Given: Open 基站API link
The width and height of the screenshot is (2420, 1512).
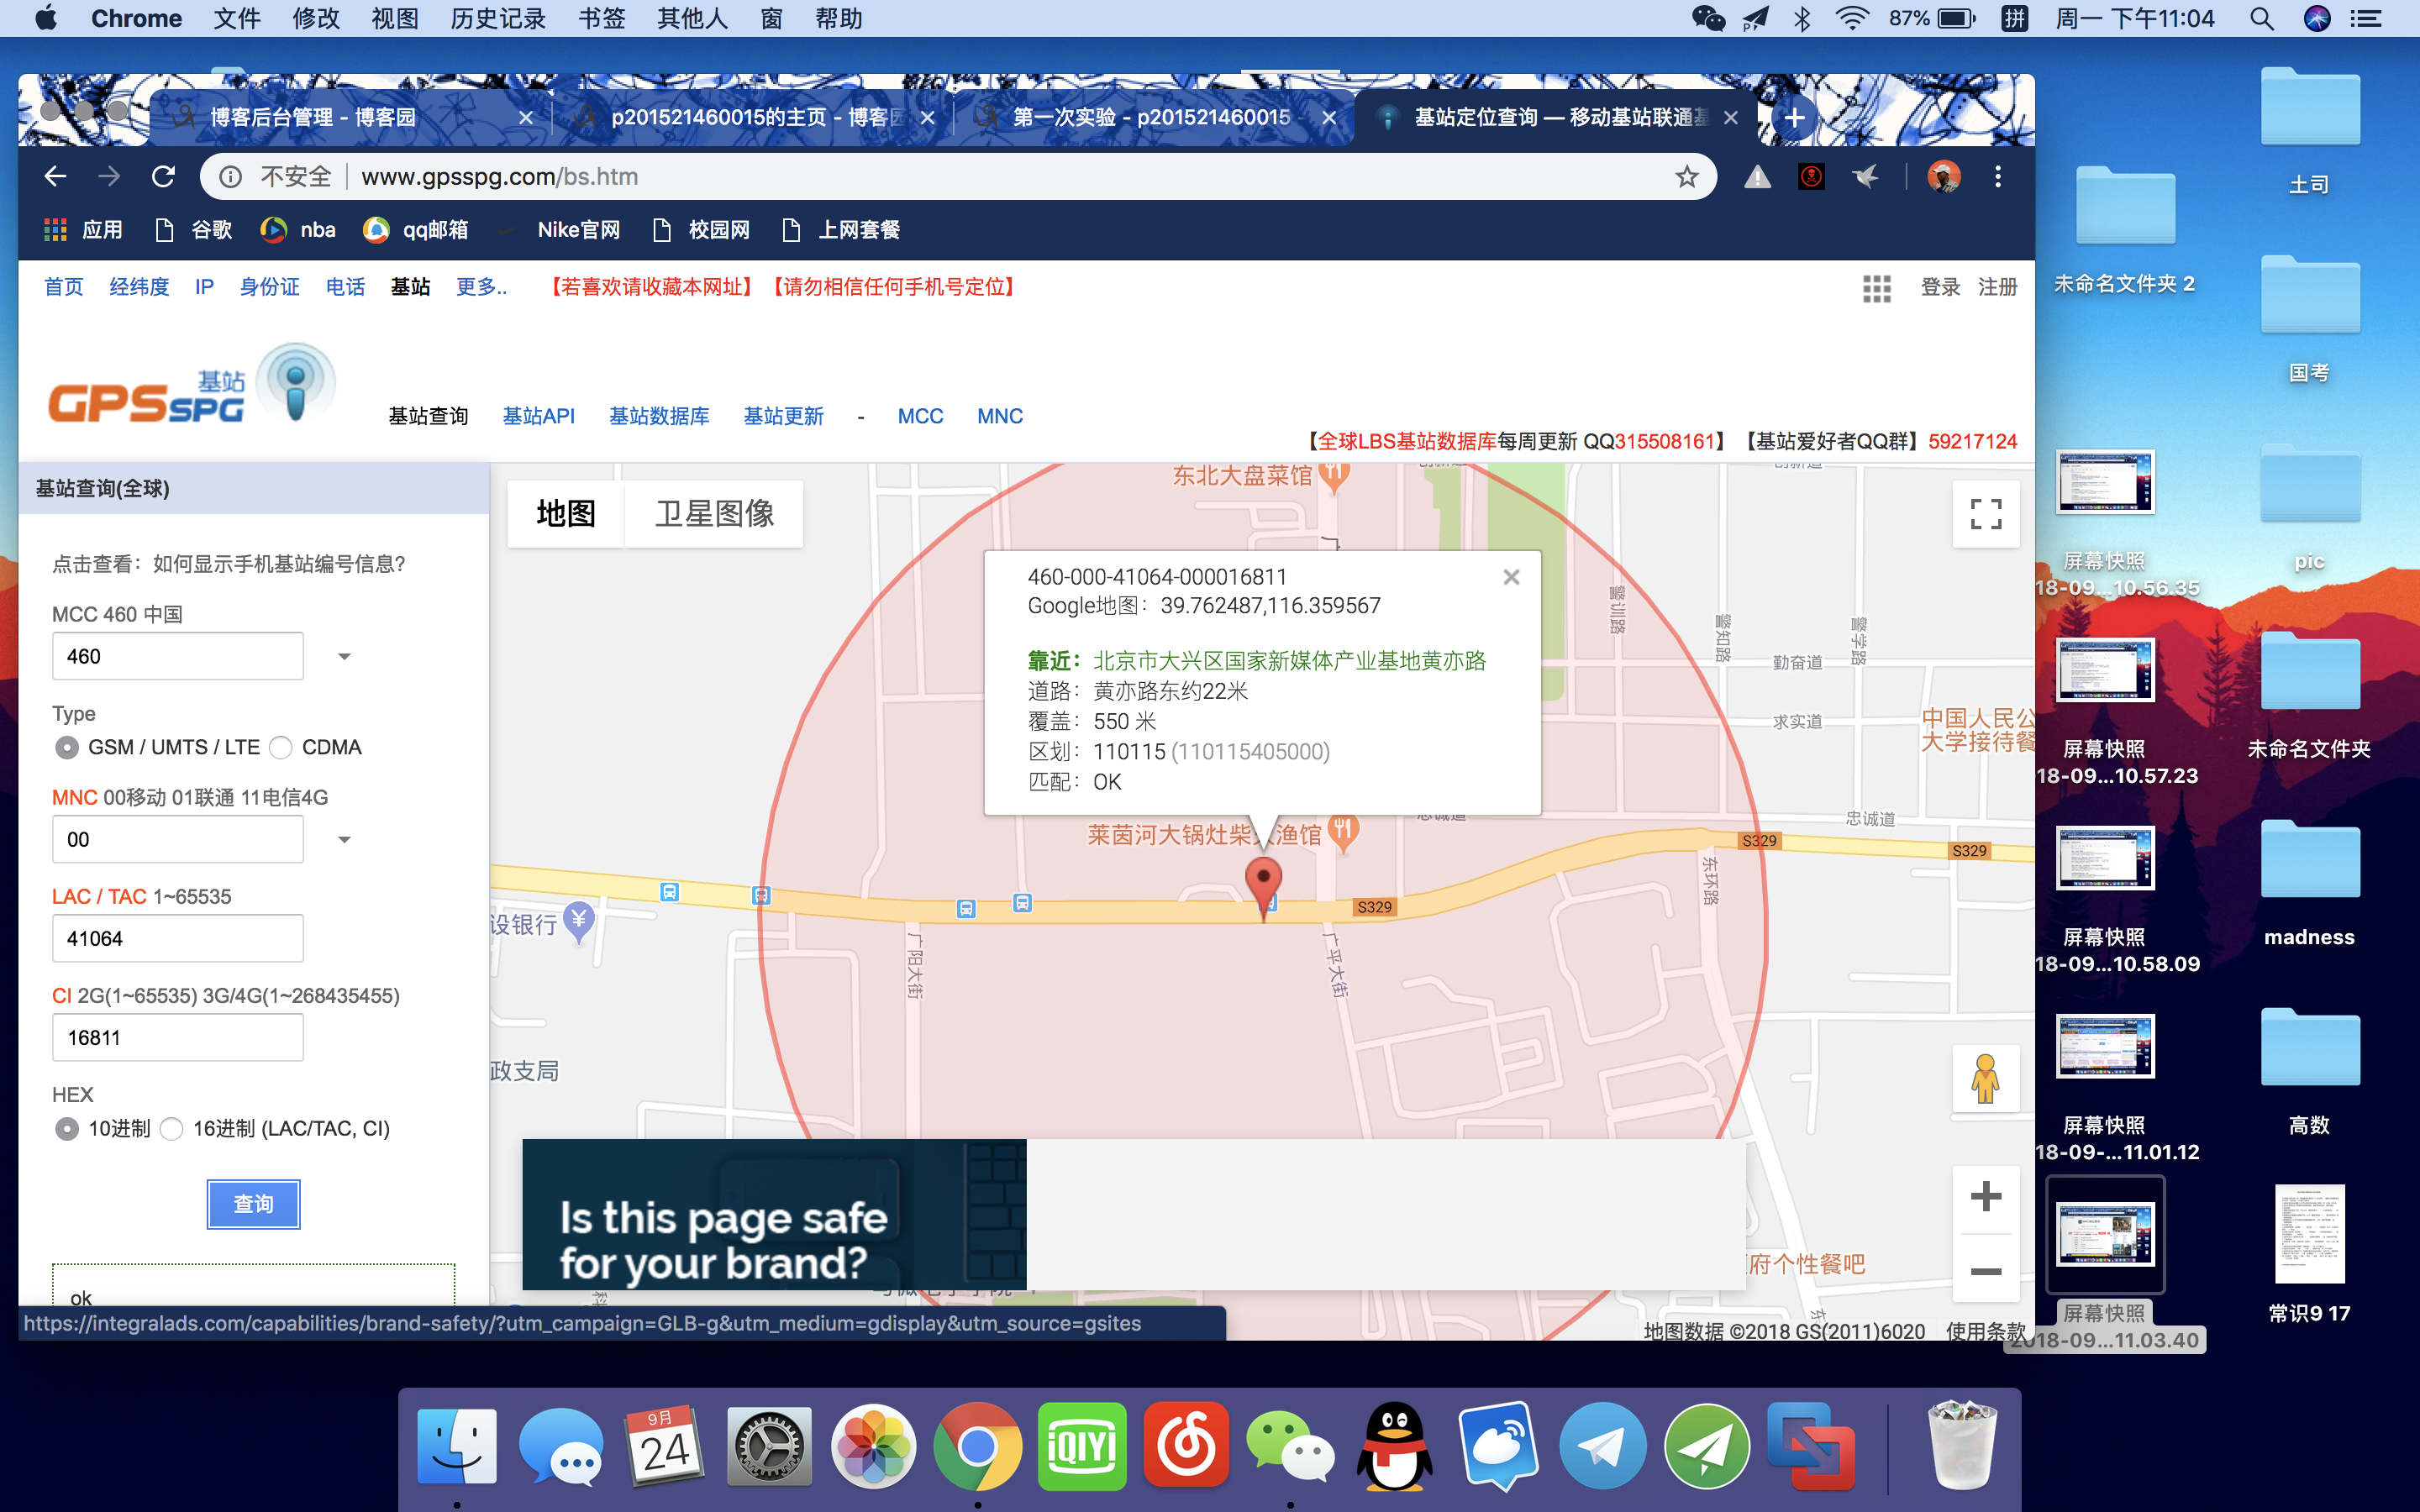Looking at the screenshot, I should point(538,416).
